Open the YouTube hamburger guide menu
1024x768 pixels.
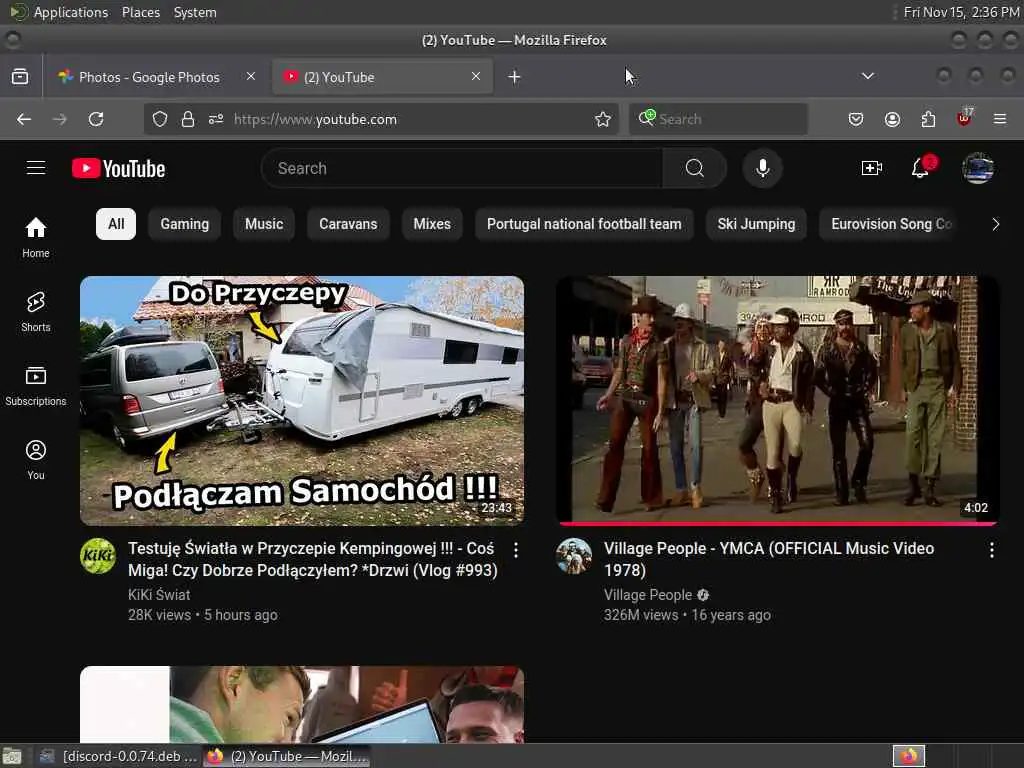pyautogui.click(x=36, y=168)
